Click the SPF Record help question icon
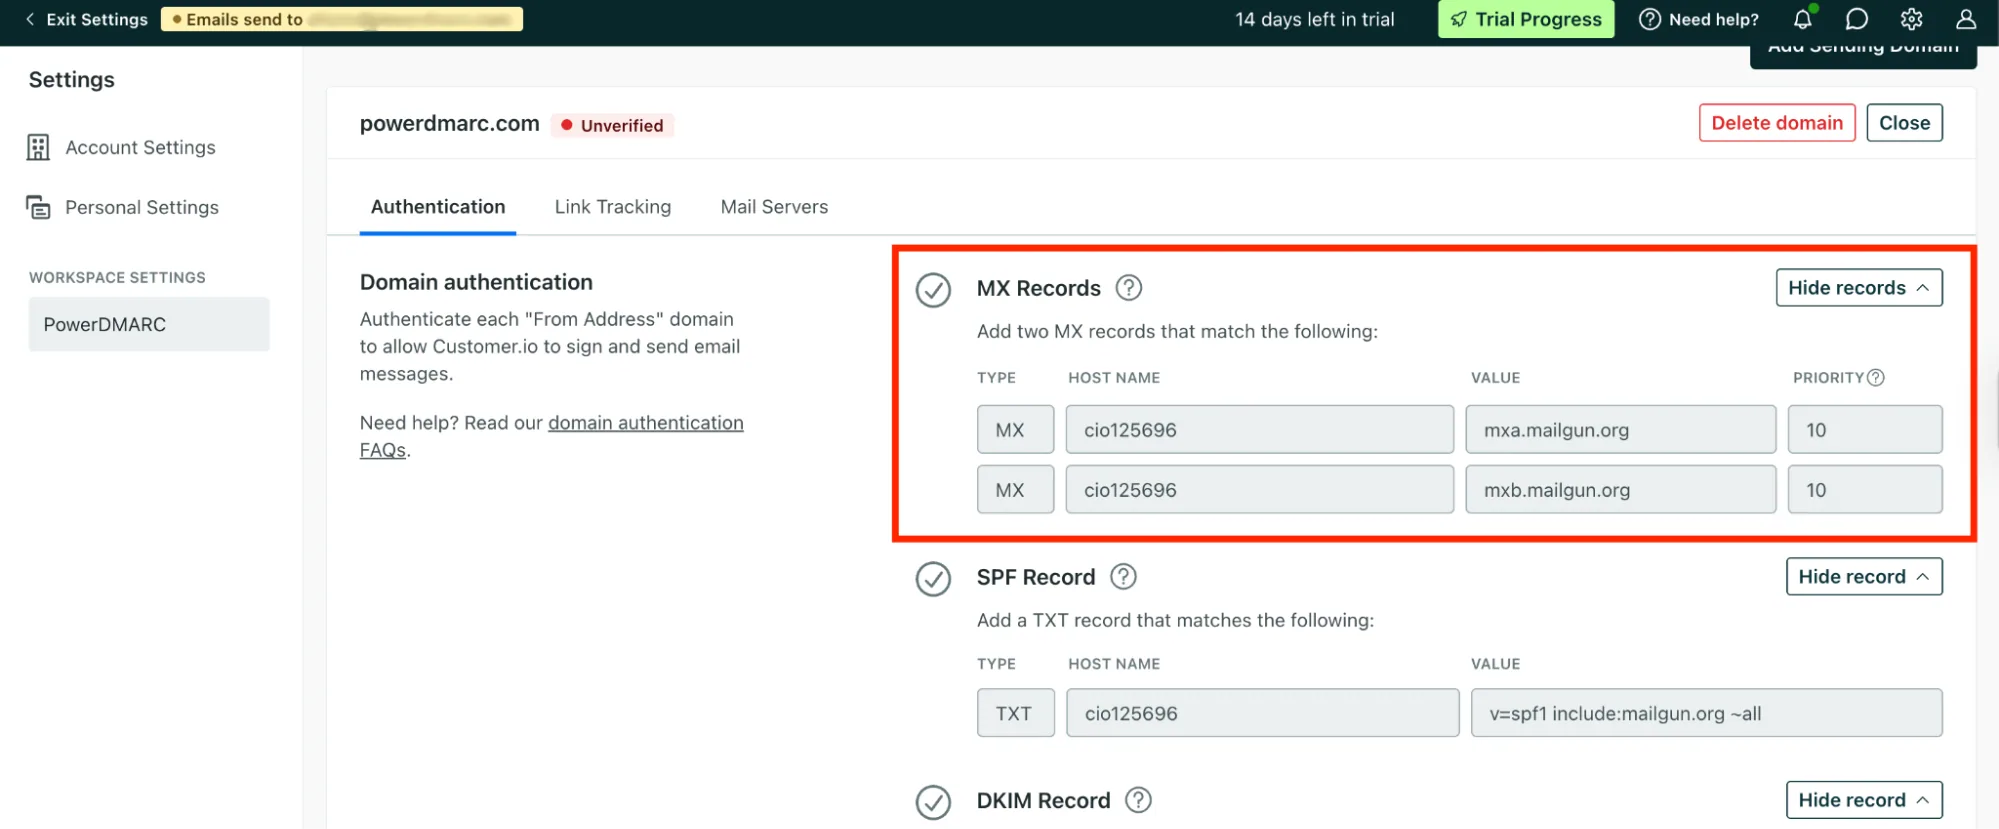Image resolution: width=1999 pixels, height=829 pixels. pos(1124,577)
